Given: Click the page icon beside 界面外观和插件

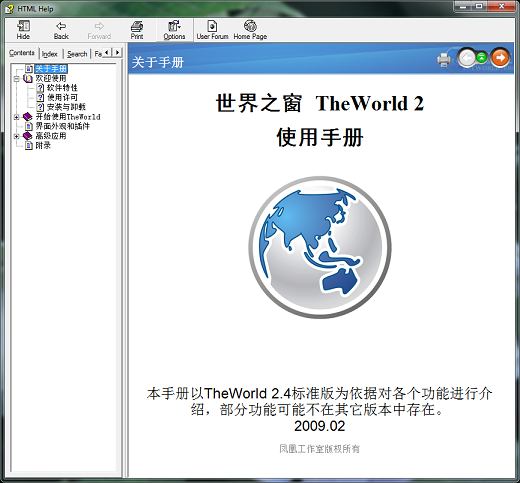Looking at the screenshot, I should (29, 126).
